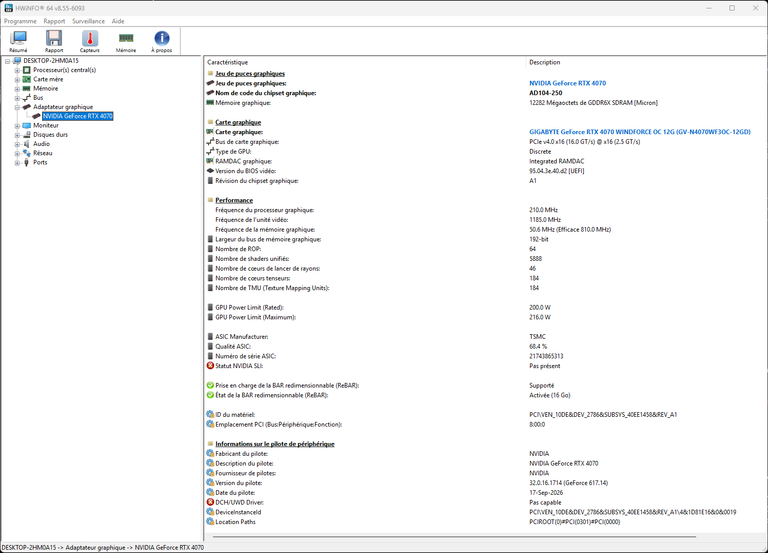Click the Mémoire toolbar icon
Image resolution: width=768 pixels, height=553 pixels.
coord(126,38)
